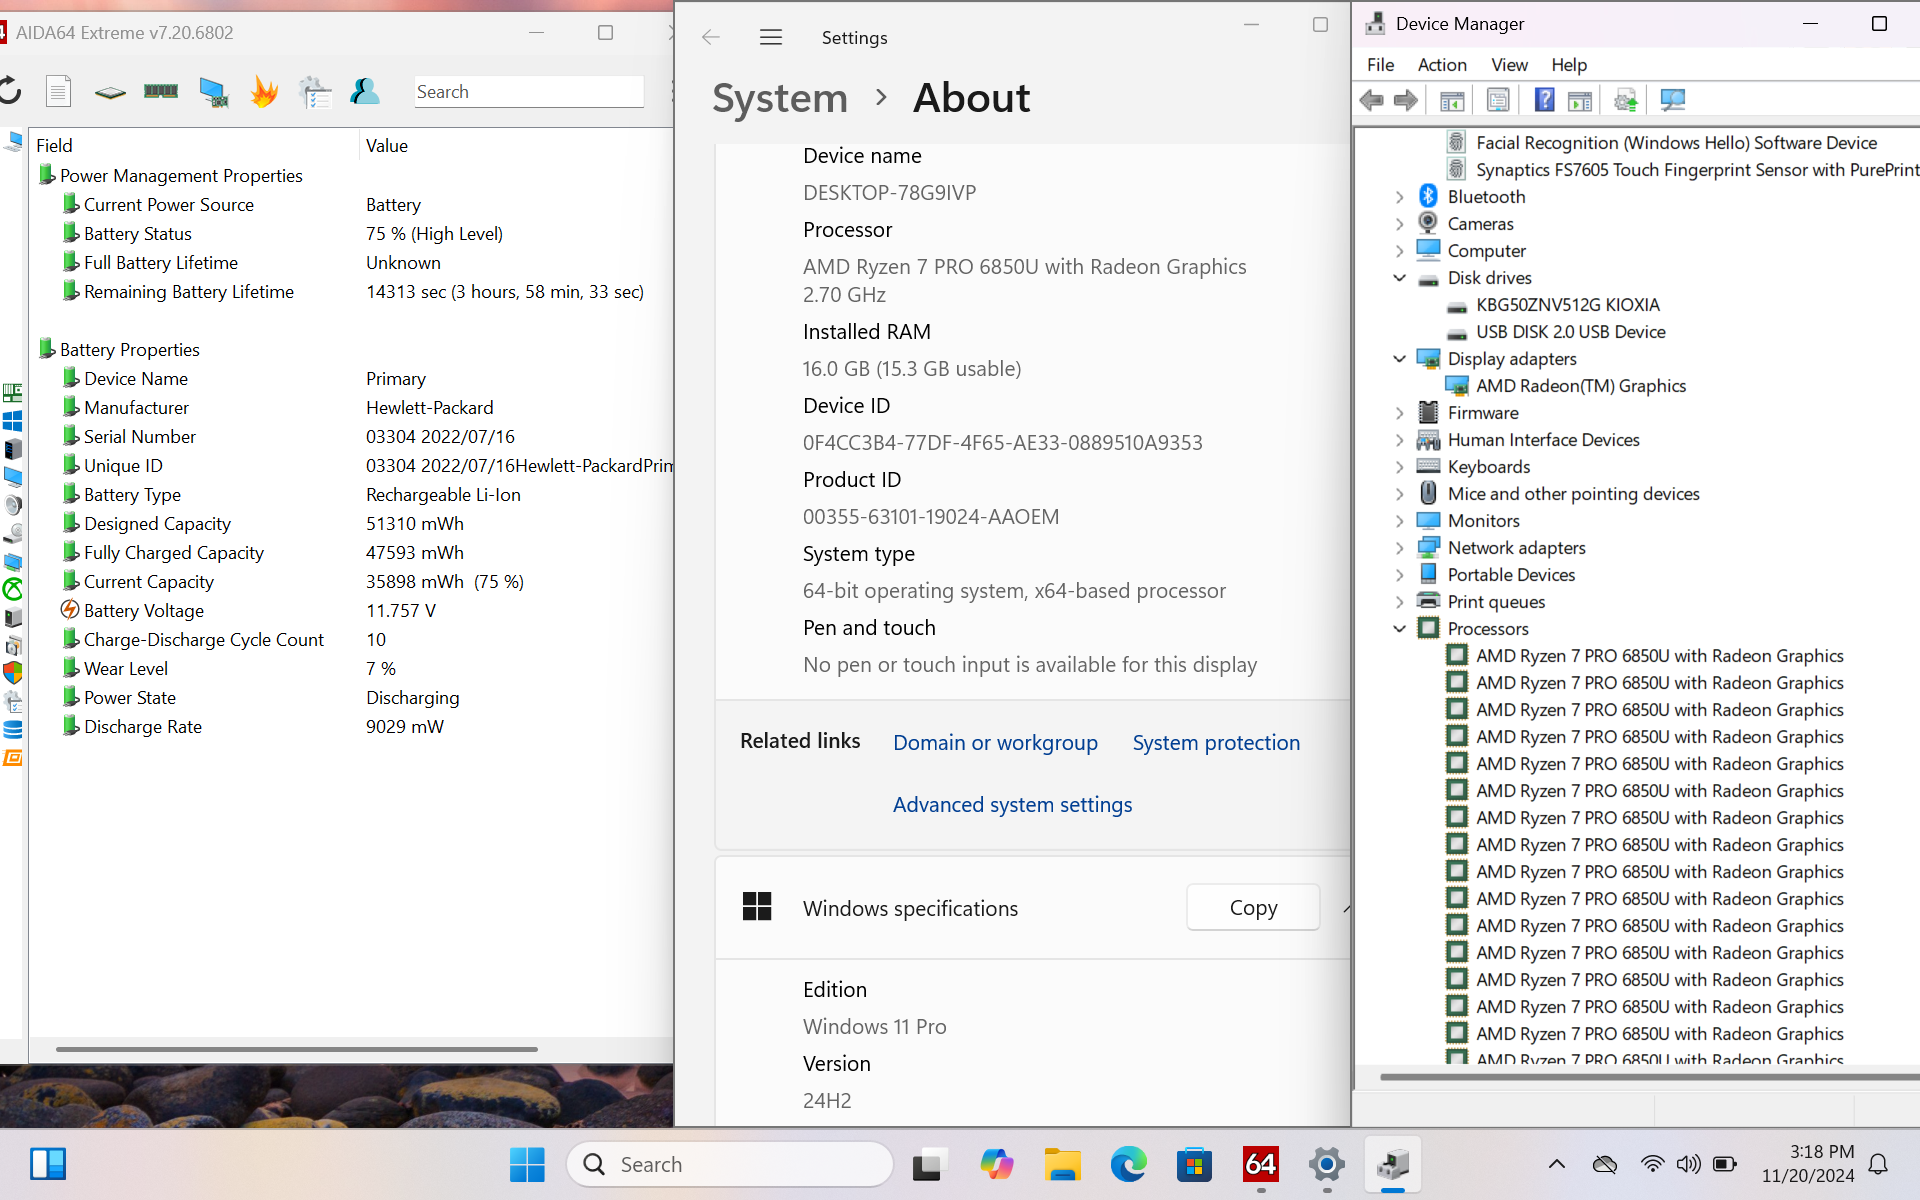The height and width of the screenshot is (1200, 1920).
Task: Click the Device Manager back arrow
Action: coord(1372,100)
